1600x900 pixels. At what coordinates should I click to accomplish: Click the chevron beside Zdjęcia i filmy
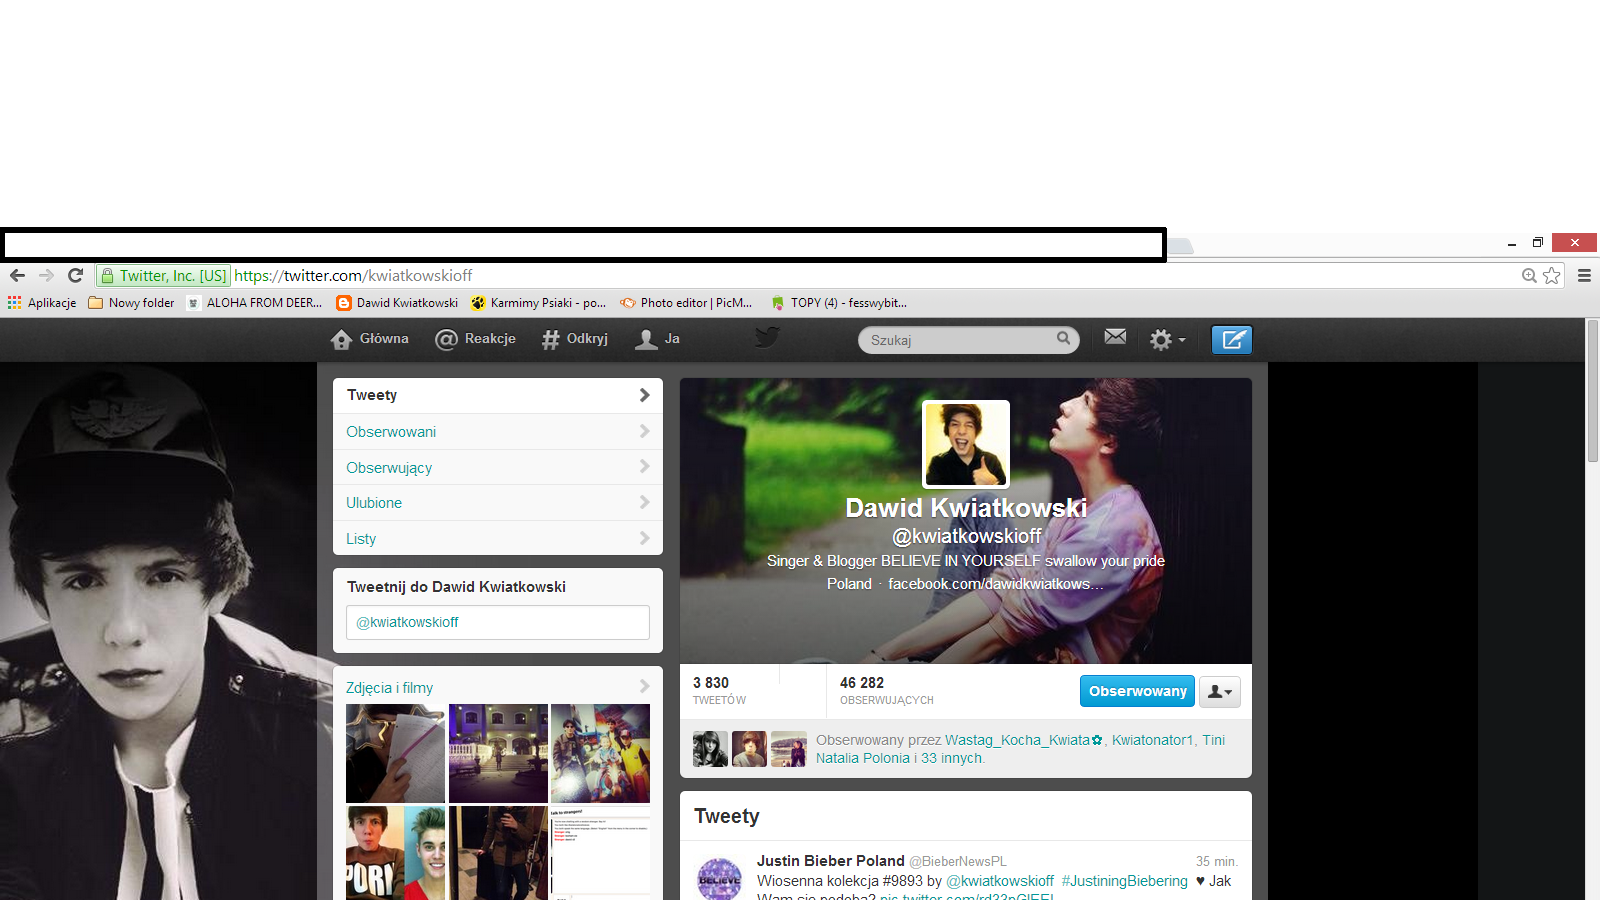coord(644,687)
